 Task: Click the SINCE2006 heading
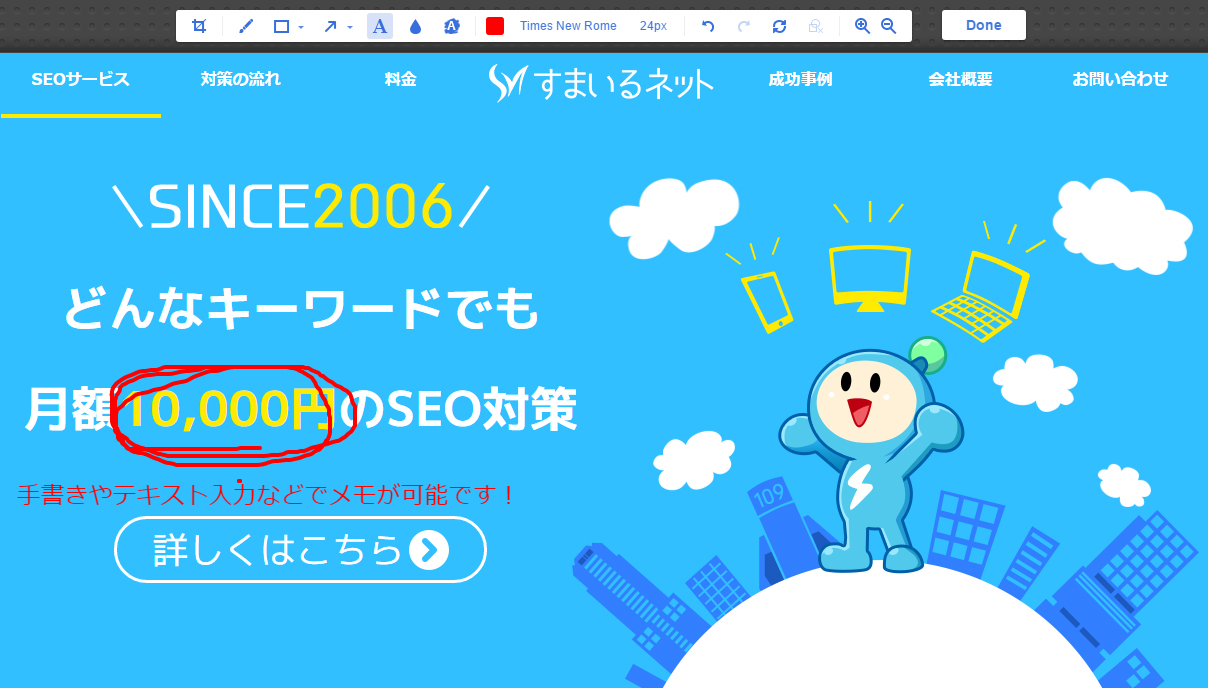[301, 207]
